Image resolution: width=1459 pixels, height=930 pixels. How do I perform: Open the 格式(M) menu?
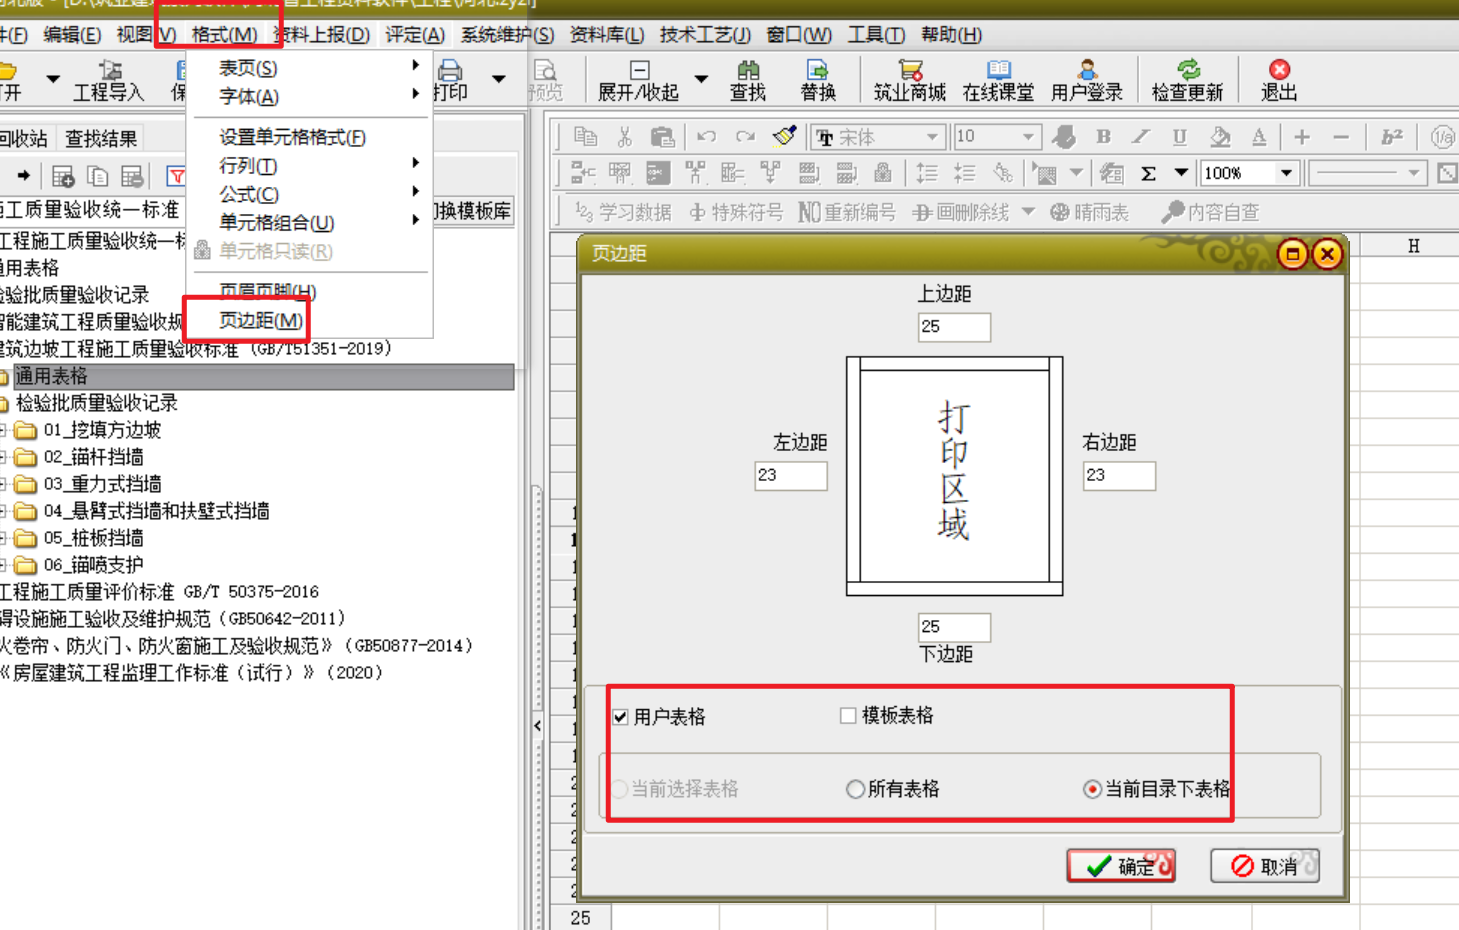[x=224, y=35]
